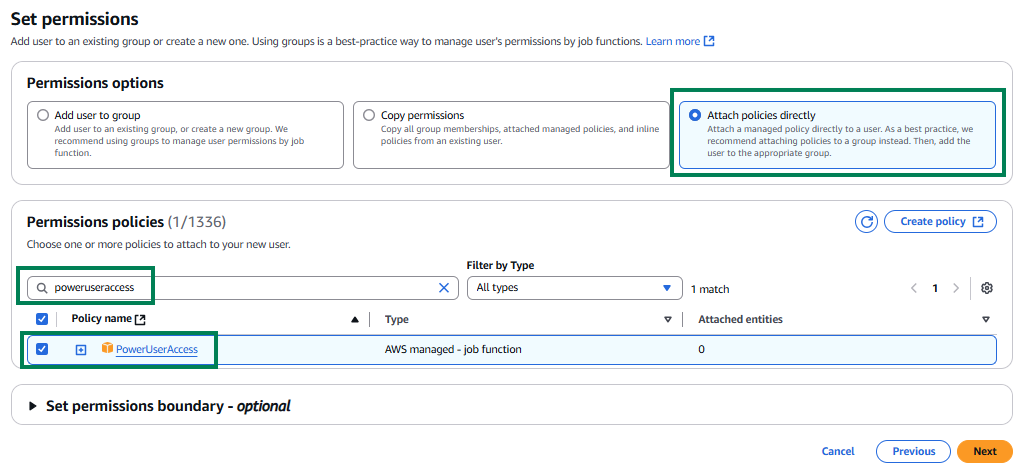Expand Set permissions boundary section
This screenshot has width=1026, height=470.
(33, 407)
